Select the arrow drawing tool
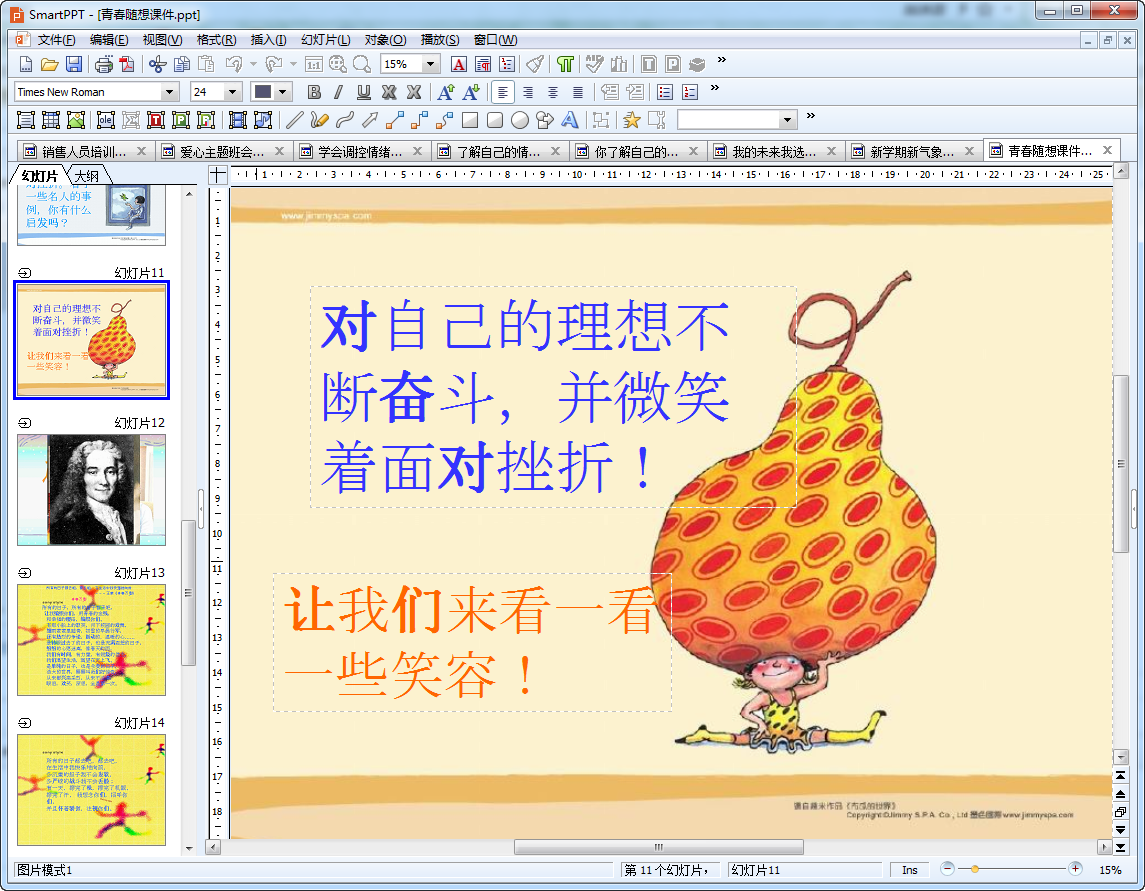Viewport: 1145px width, 891px height. pos(369,120)
